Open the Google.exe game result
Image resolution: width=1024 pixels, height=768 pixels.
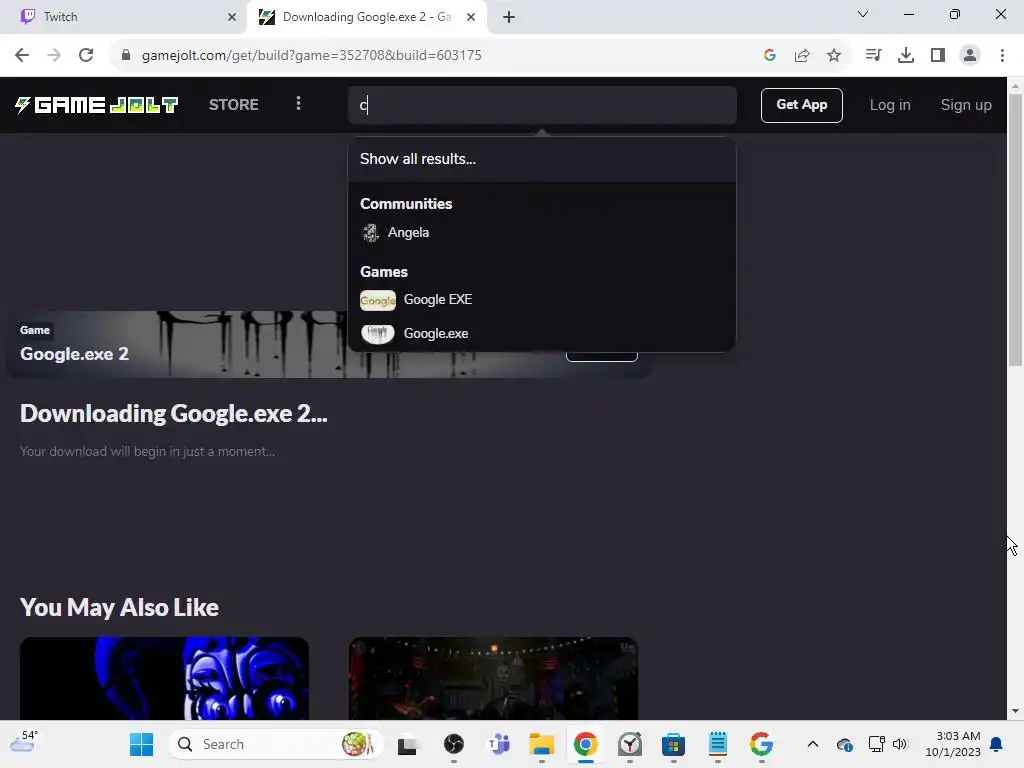tap(542, 334)
